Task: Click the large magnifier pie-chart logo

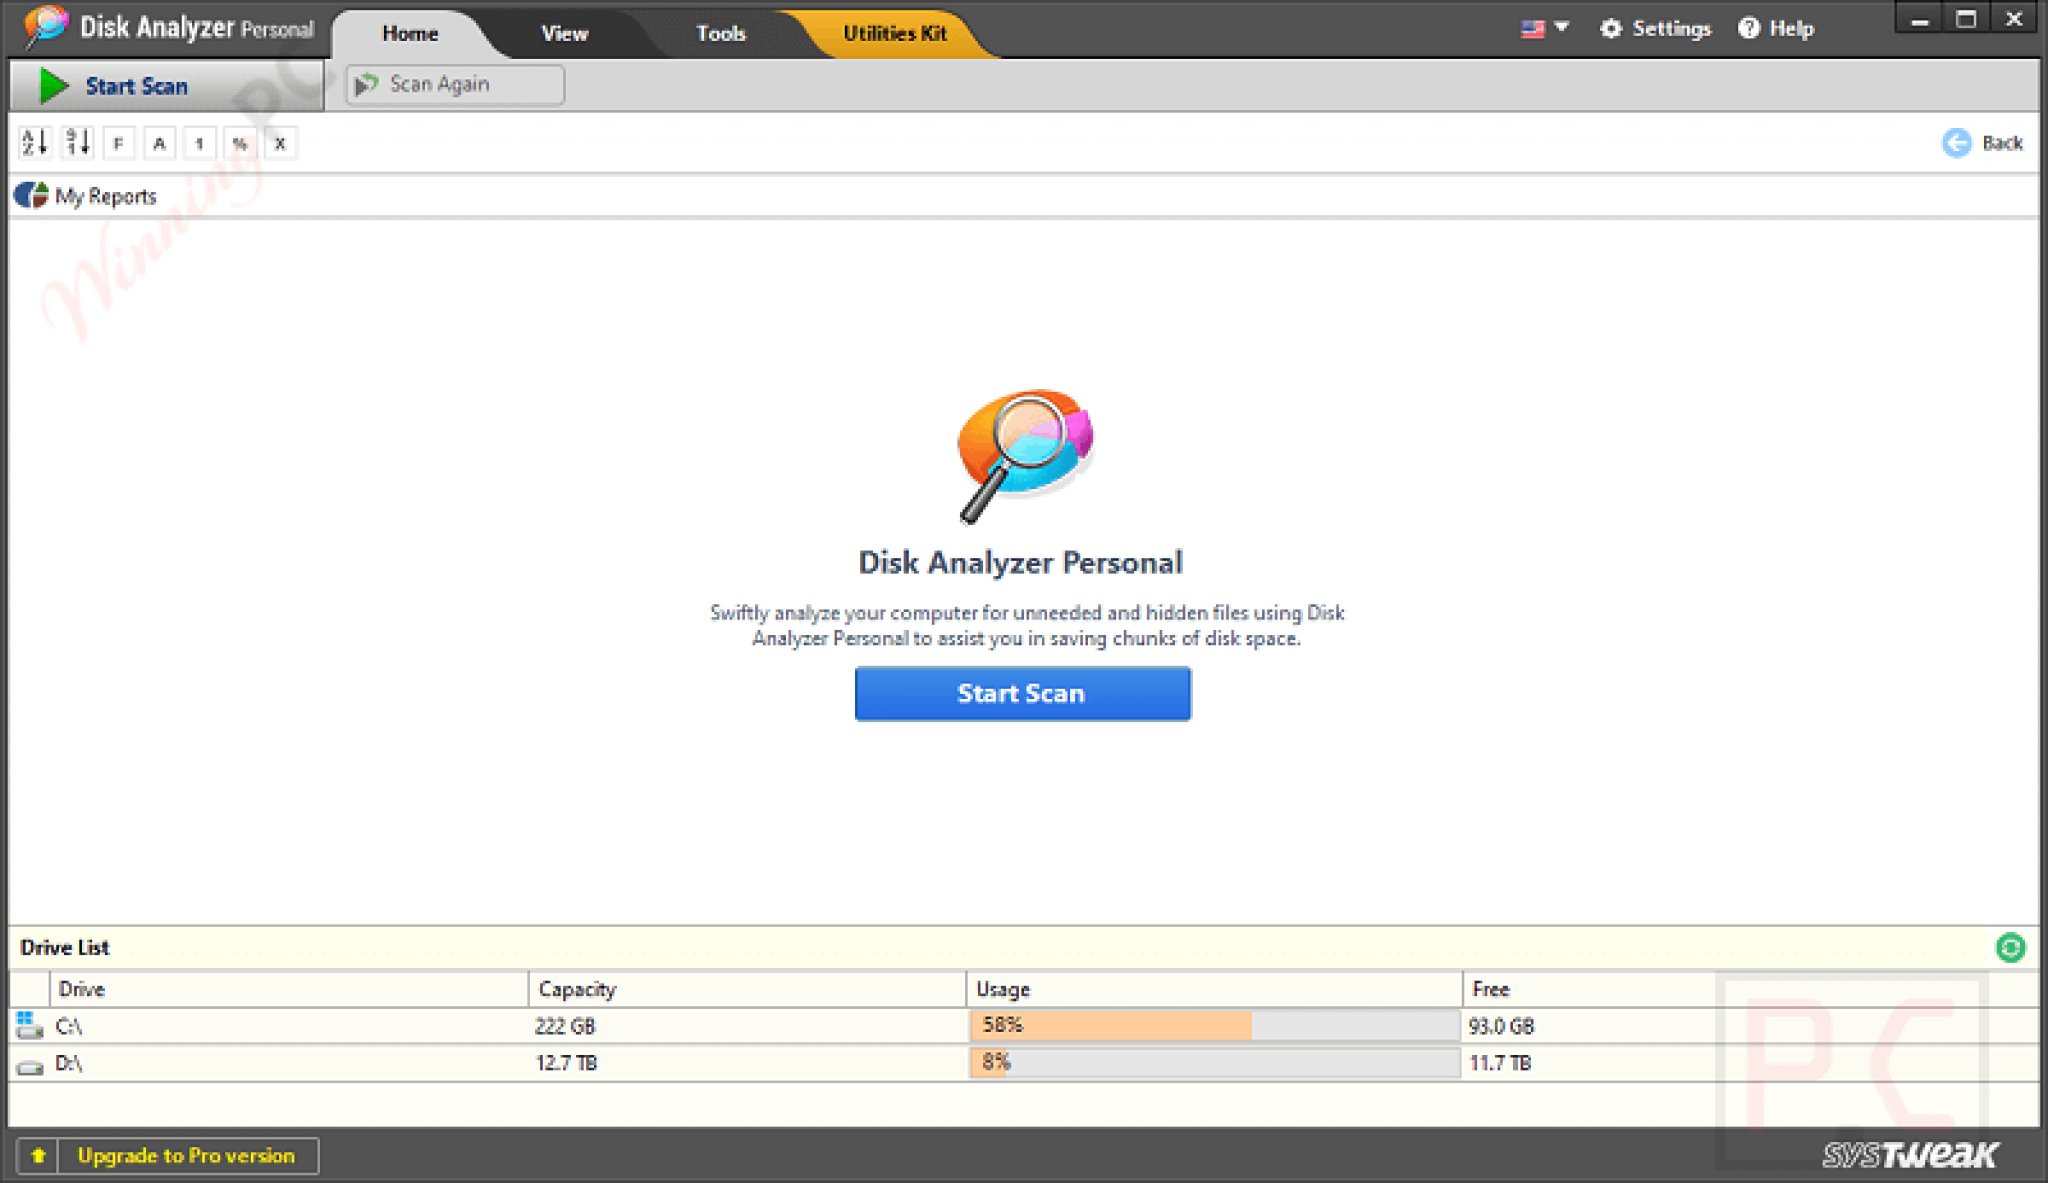Action: click(1025, 455)
